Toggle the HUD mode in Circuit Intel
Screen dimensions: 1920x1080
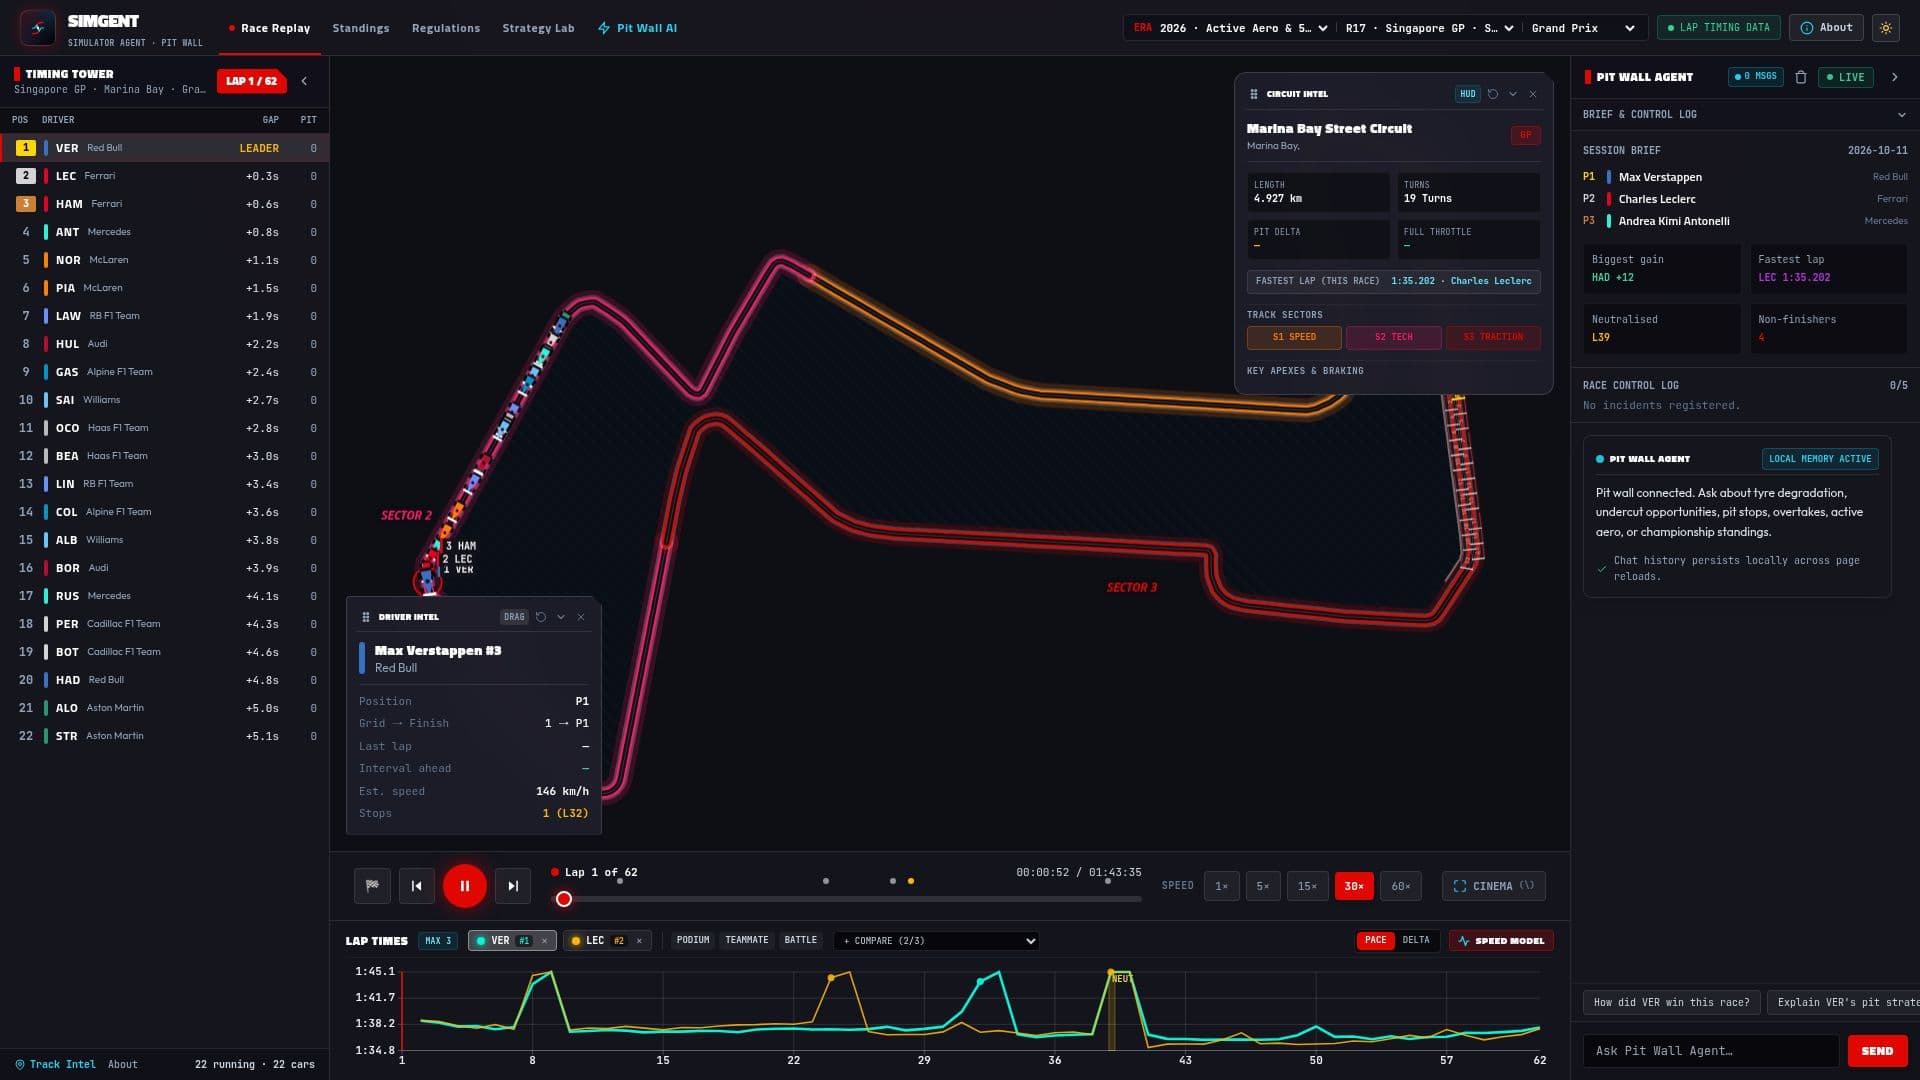coord(1467,94)
